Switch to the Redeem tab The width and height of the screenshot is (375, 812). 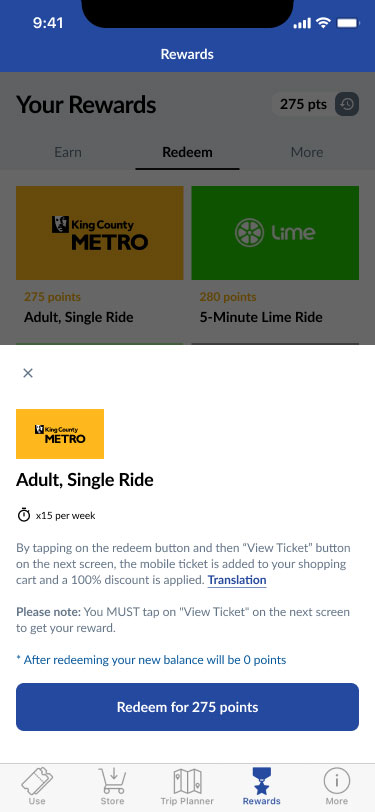point(188,152)
